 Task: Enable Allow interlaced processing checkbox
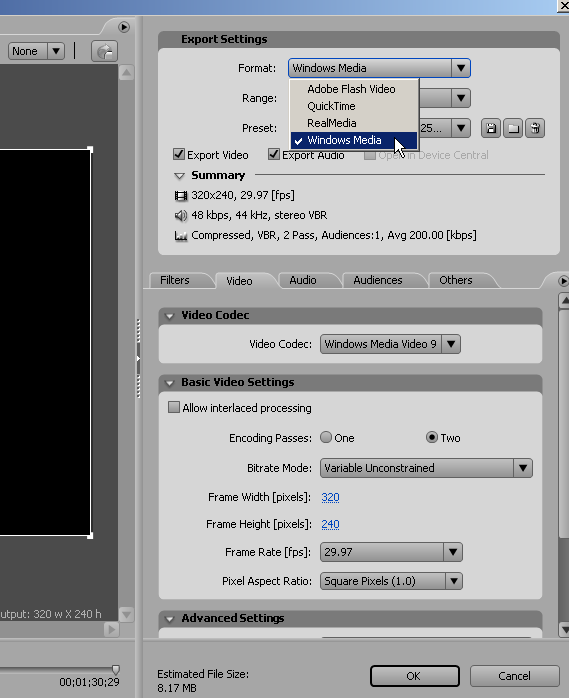click(174, 407)
